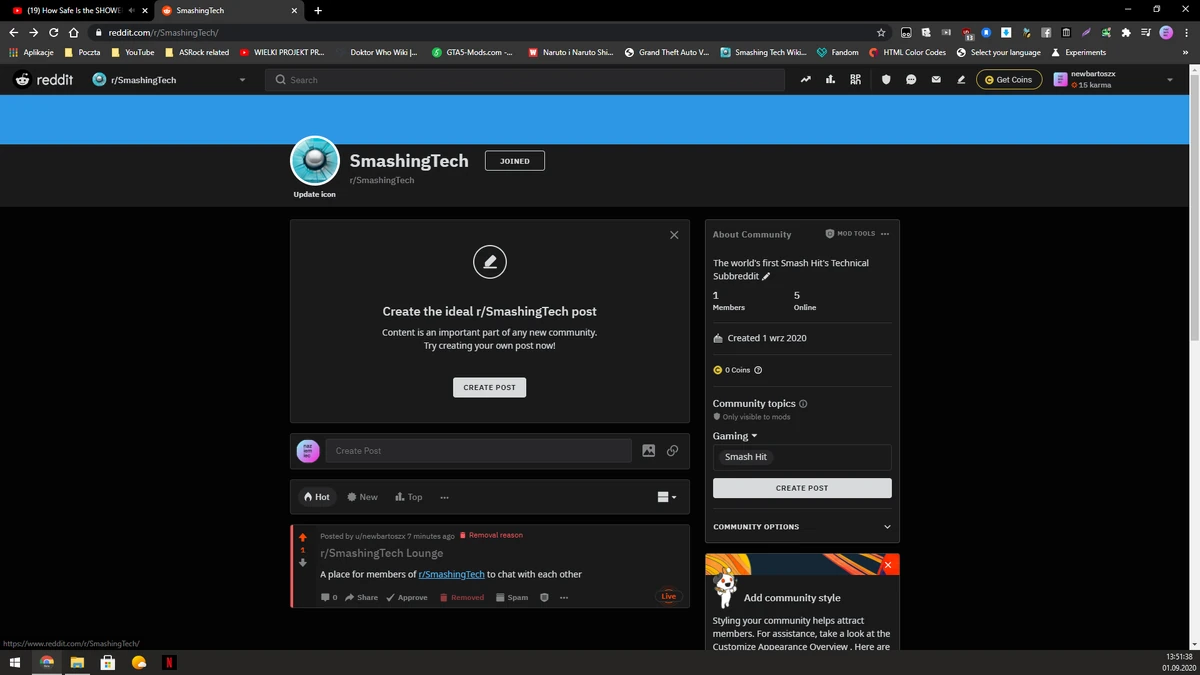Select the New sort option
The image size is (1200, 675).
pyautogui.click(x=363, y=496)
